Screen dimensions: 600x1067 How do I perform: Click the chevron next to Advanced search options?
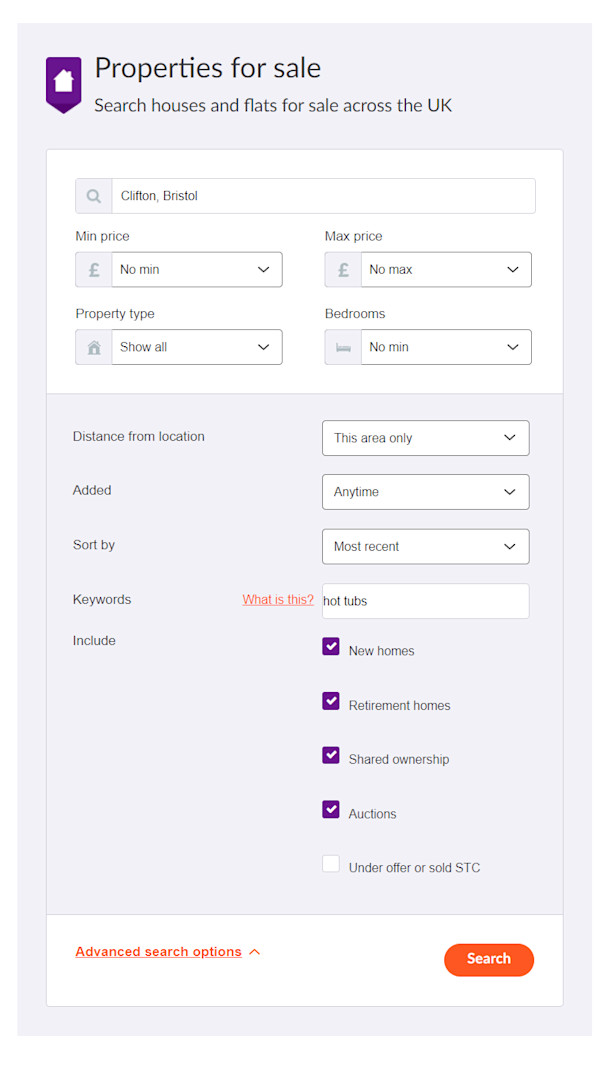(x=254, y=953)
